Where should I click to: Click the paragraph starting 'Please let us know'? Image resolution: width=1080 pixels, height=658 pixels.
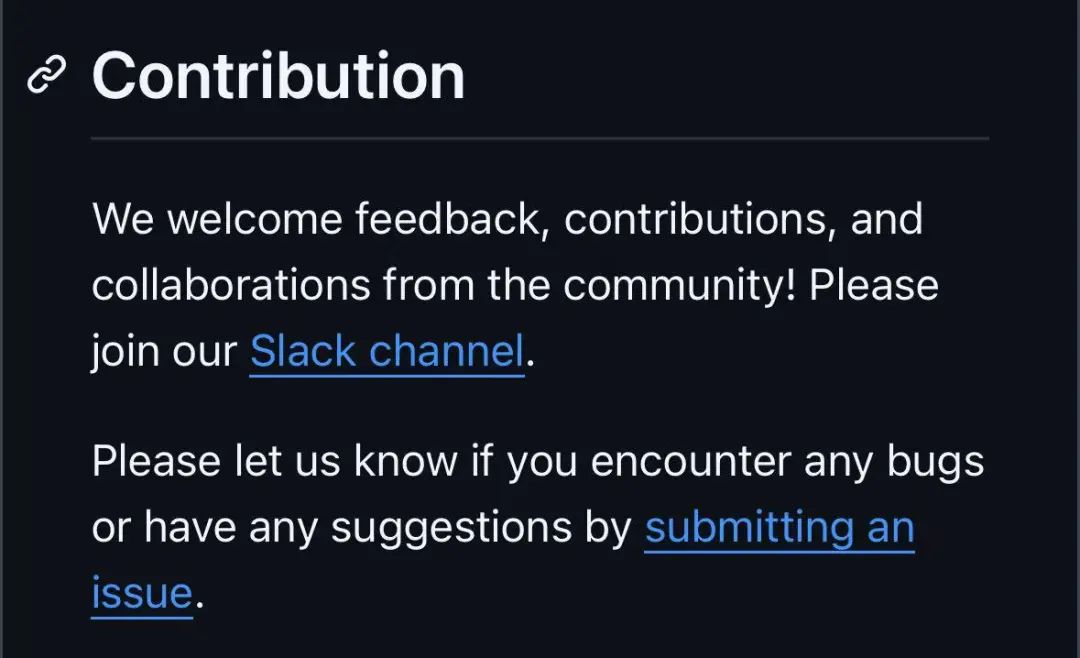coord(538,526)
